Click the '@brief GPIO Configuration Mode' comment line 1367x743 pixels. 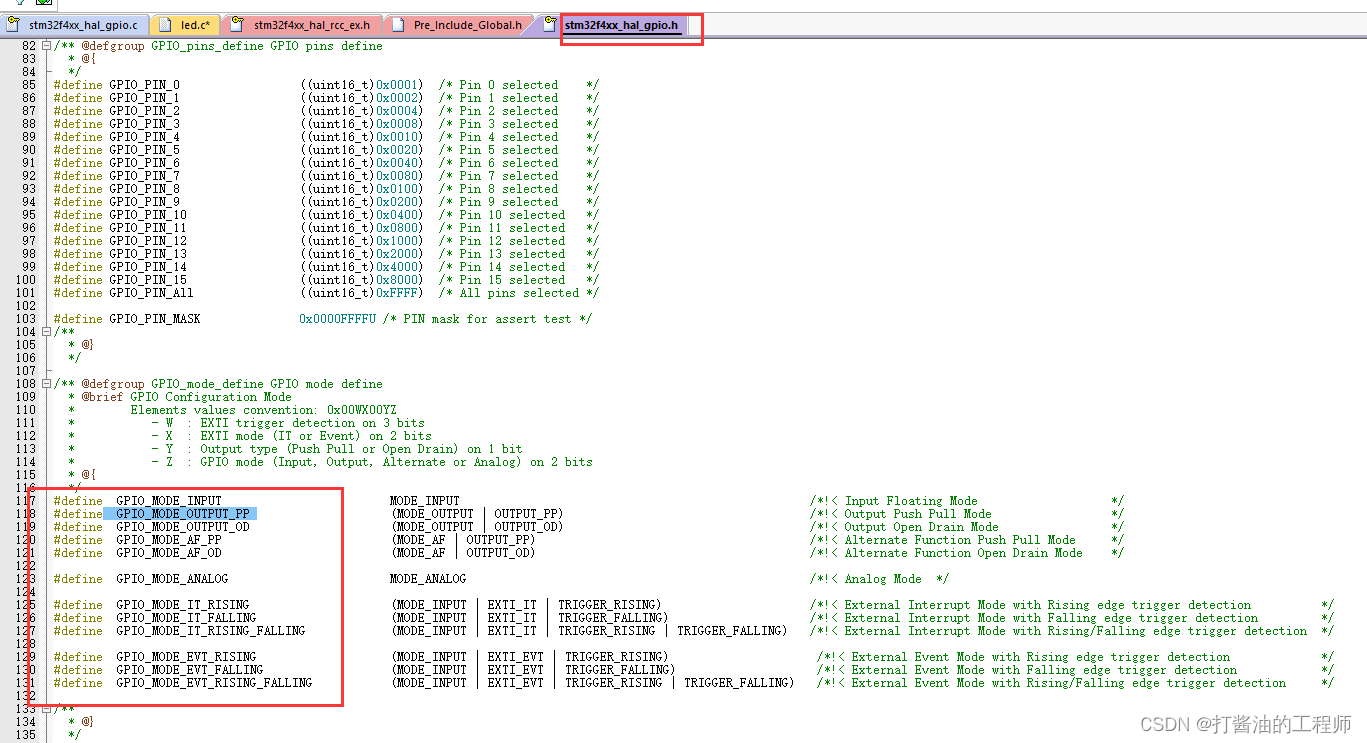[x=187, y=397]
